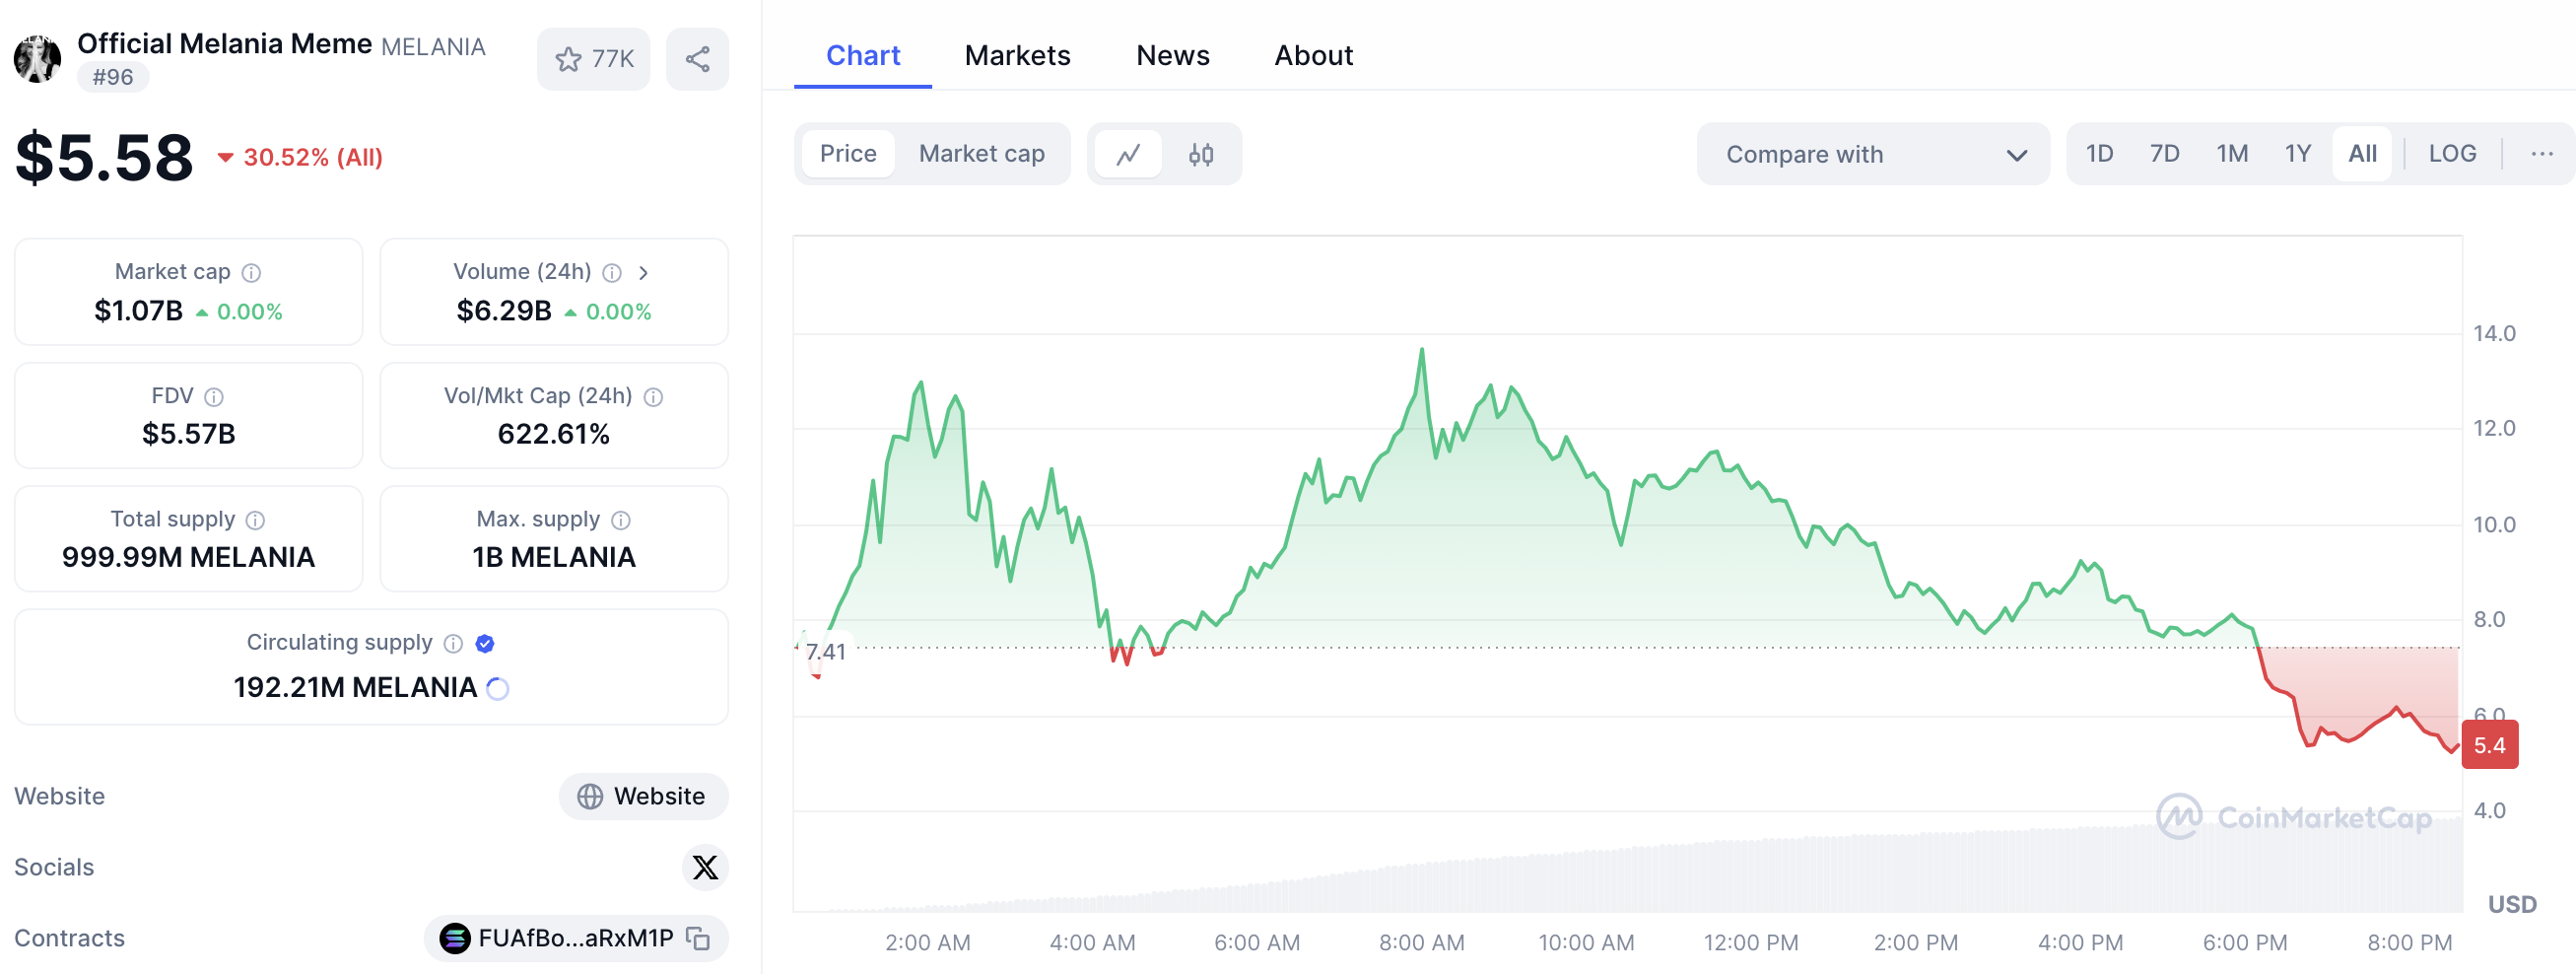Select line chart style icon

[x=1129, y=154]
